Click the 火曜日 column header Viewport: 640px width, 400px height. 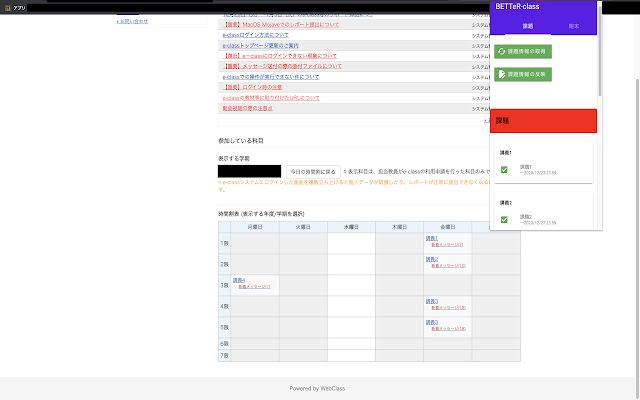click(303, 227)
